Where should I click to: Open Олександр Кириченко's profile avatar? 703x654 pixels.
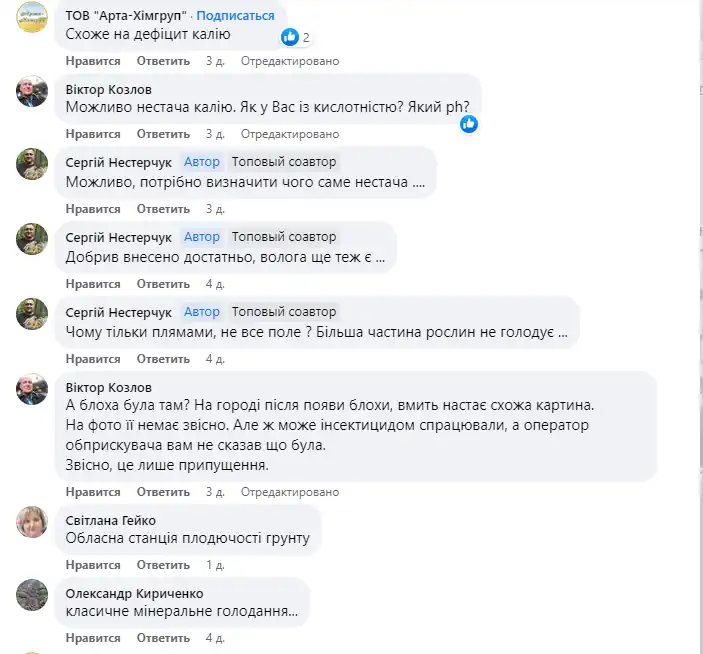(x=32, y=595)
